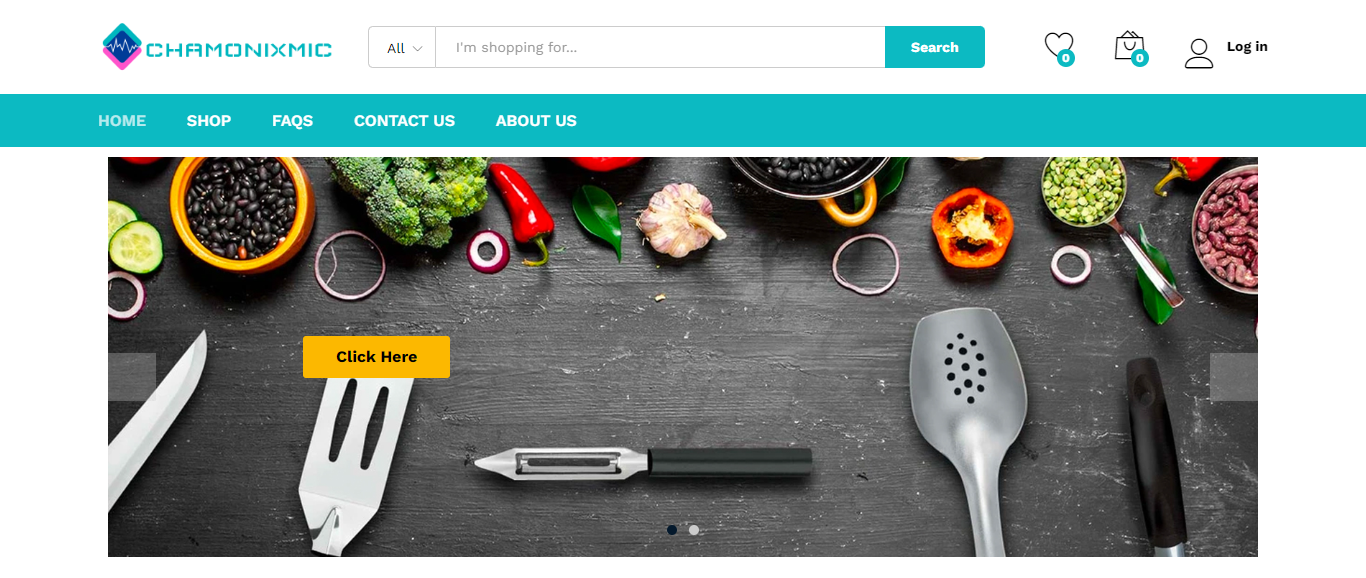This screenshot has height=578, width=1366.
Task: Open the shopping bag cart icon
Action: [x=1128, y=45]
